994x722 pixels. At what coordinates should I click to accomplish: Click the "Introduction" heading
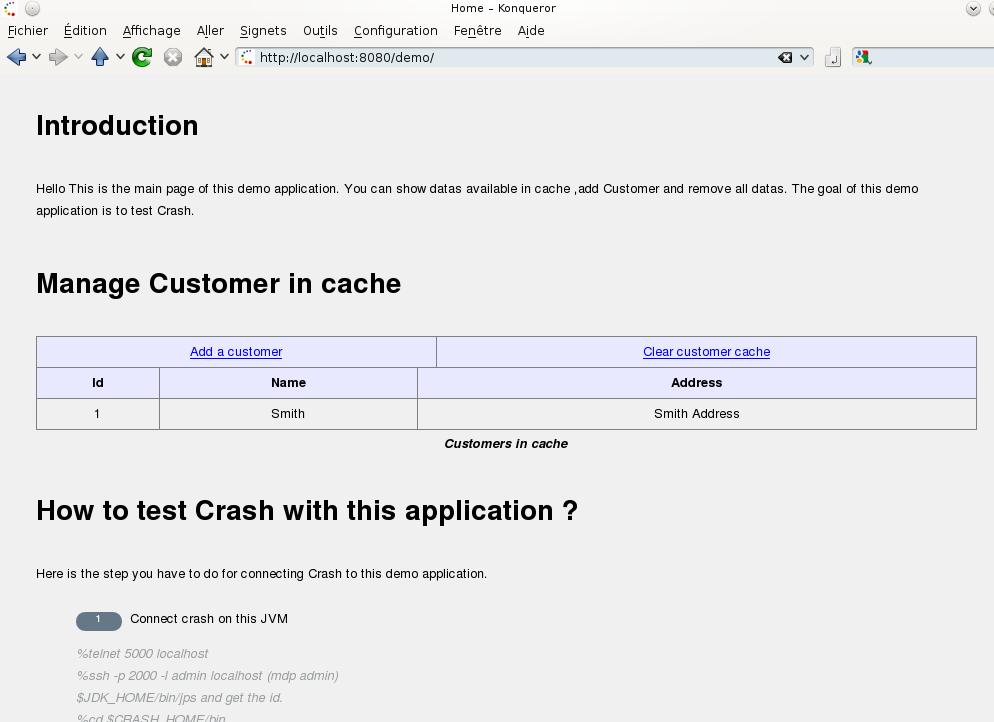[x=117, y=126]
